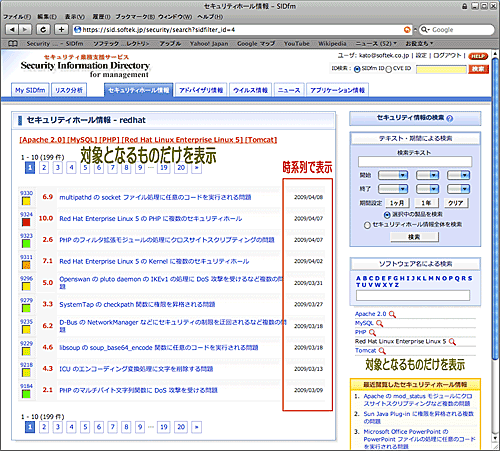
Task: Select the SIDfm ID radio button
Action: [357, 69]
